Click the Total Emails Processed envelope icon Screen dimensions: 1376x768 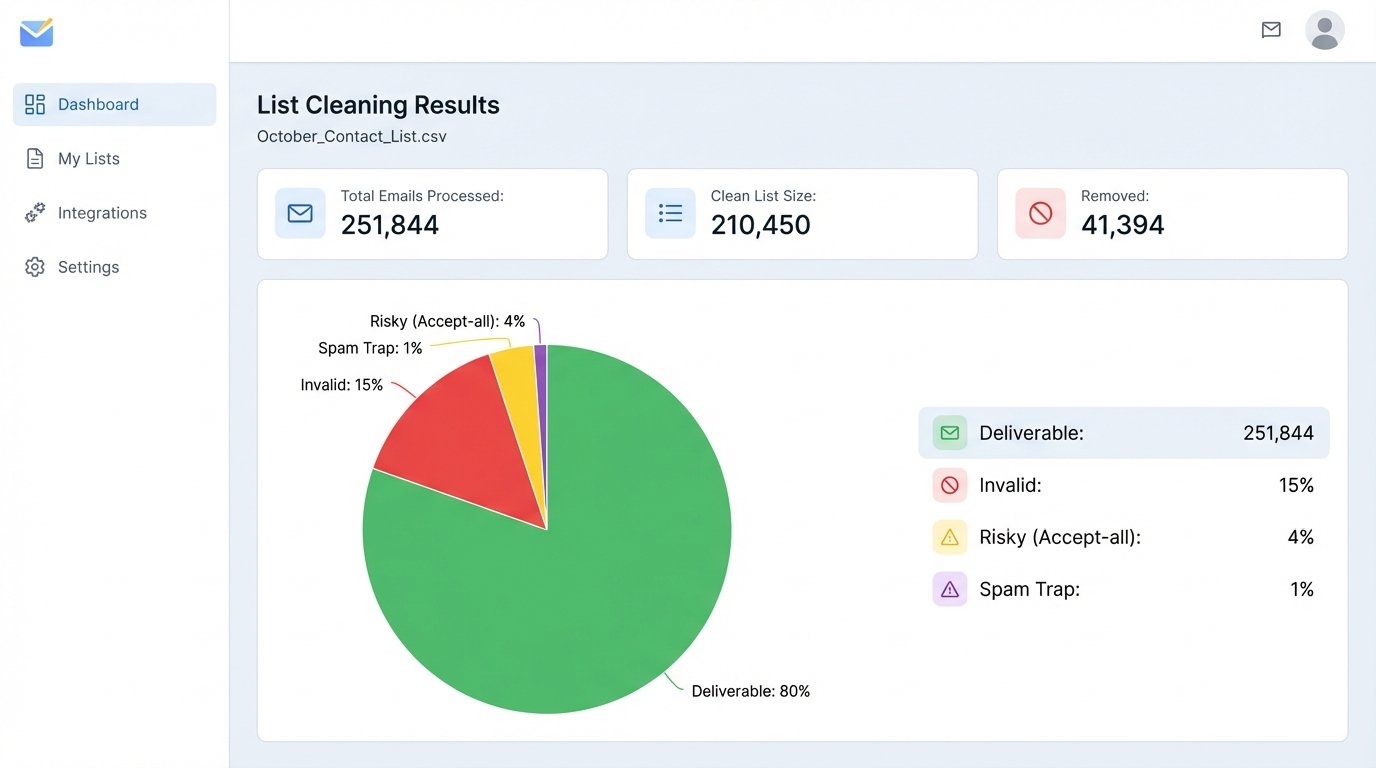[300, 213]
